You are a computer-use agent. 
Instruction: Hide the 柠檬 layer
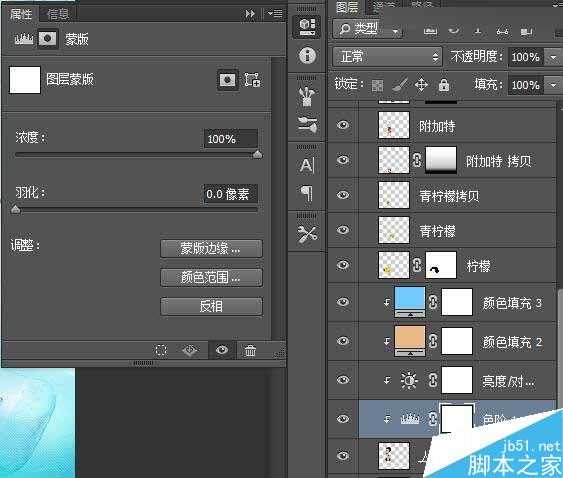click(x=343, y=265)
